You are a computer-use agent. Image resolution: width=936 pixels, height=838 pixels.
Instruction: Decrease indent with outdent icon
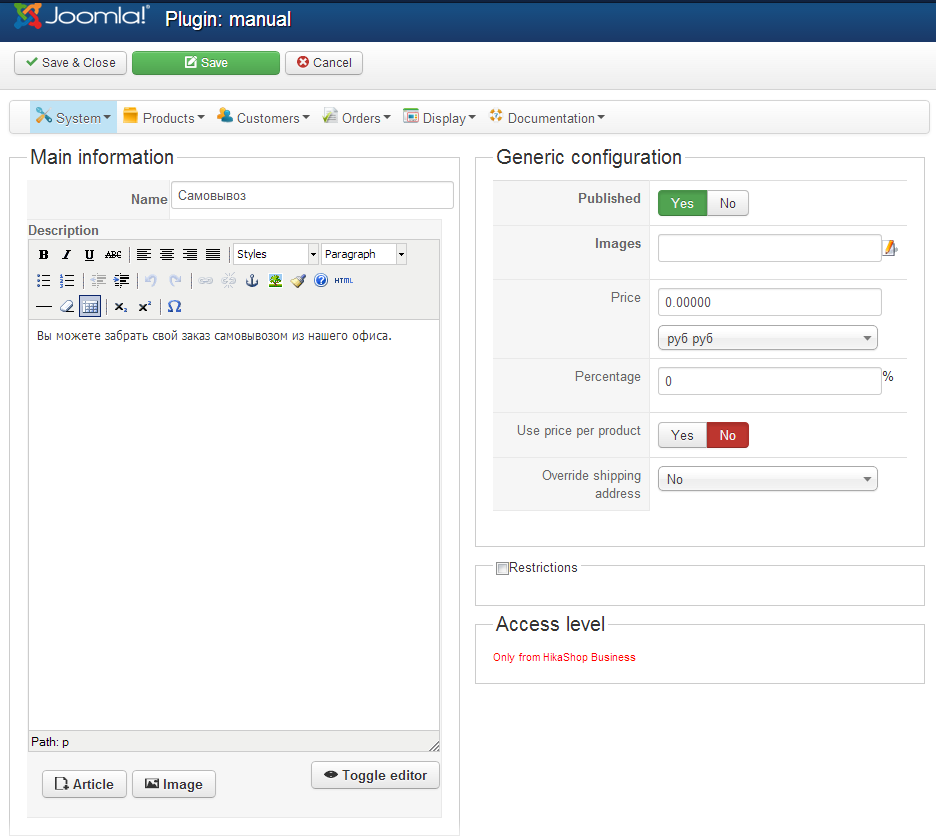pyautogui.click(x=98, y=281)
